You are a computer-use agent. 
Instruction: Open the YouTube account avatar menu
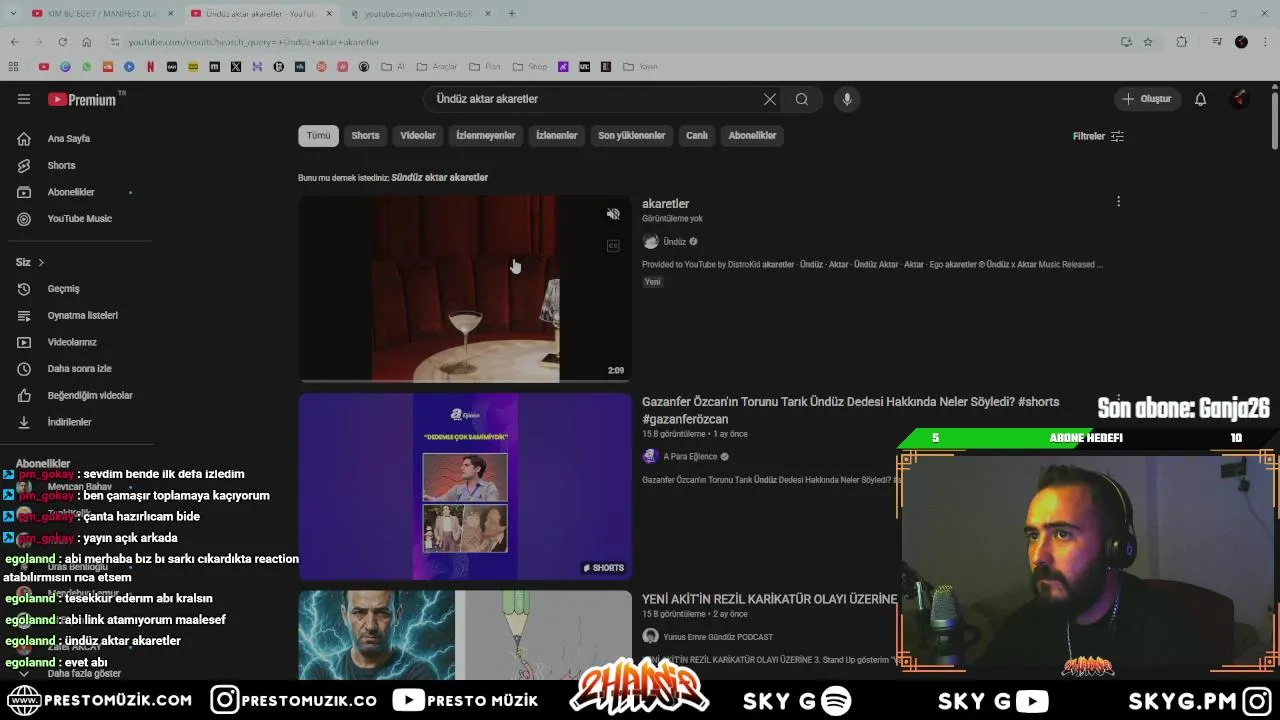click(1240, 99)
